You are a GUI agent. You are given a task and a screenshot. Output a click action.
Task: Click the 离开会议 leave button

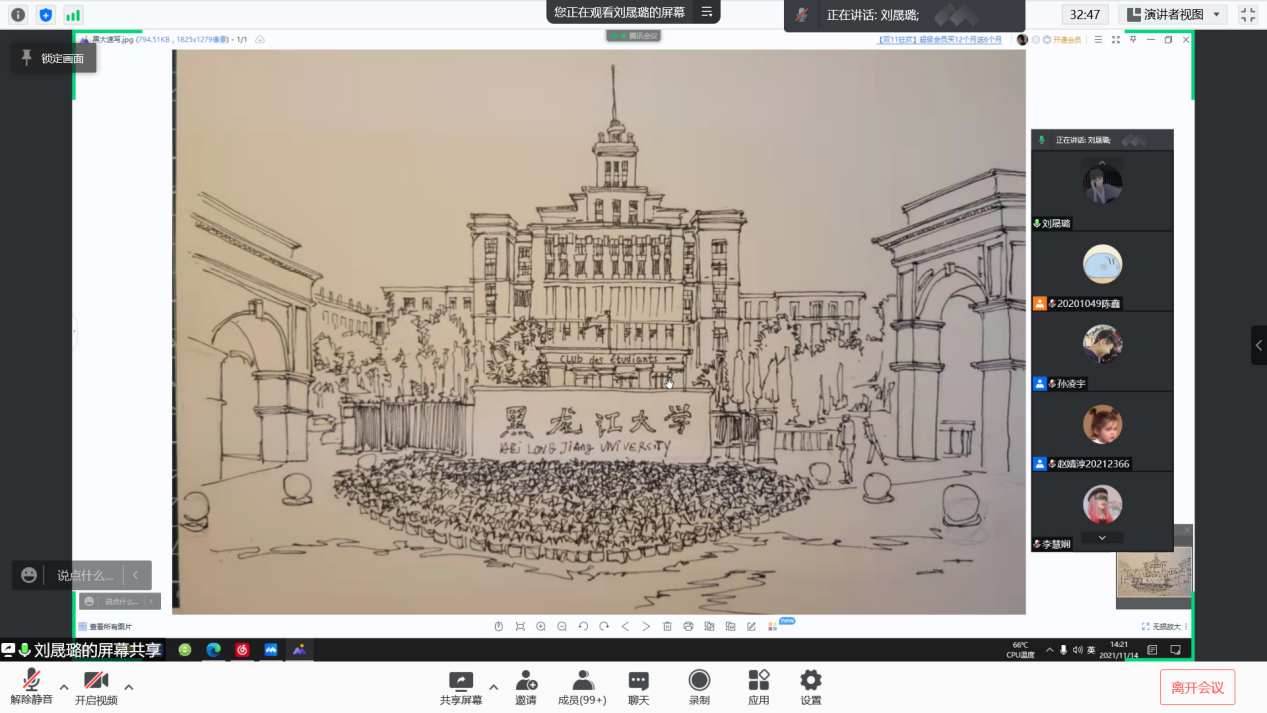pyautogui.click(x=1197, y=687)
